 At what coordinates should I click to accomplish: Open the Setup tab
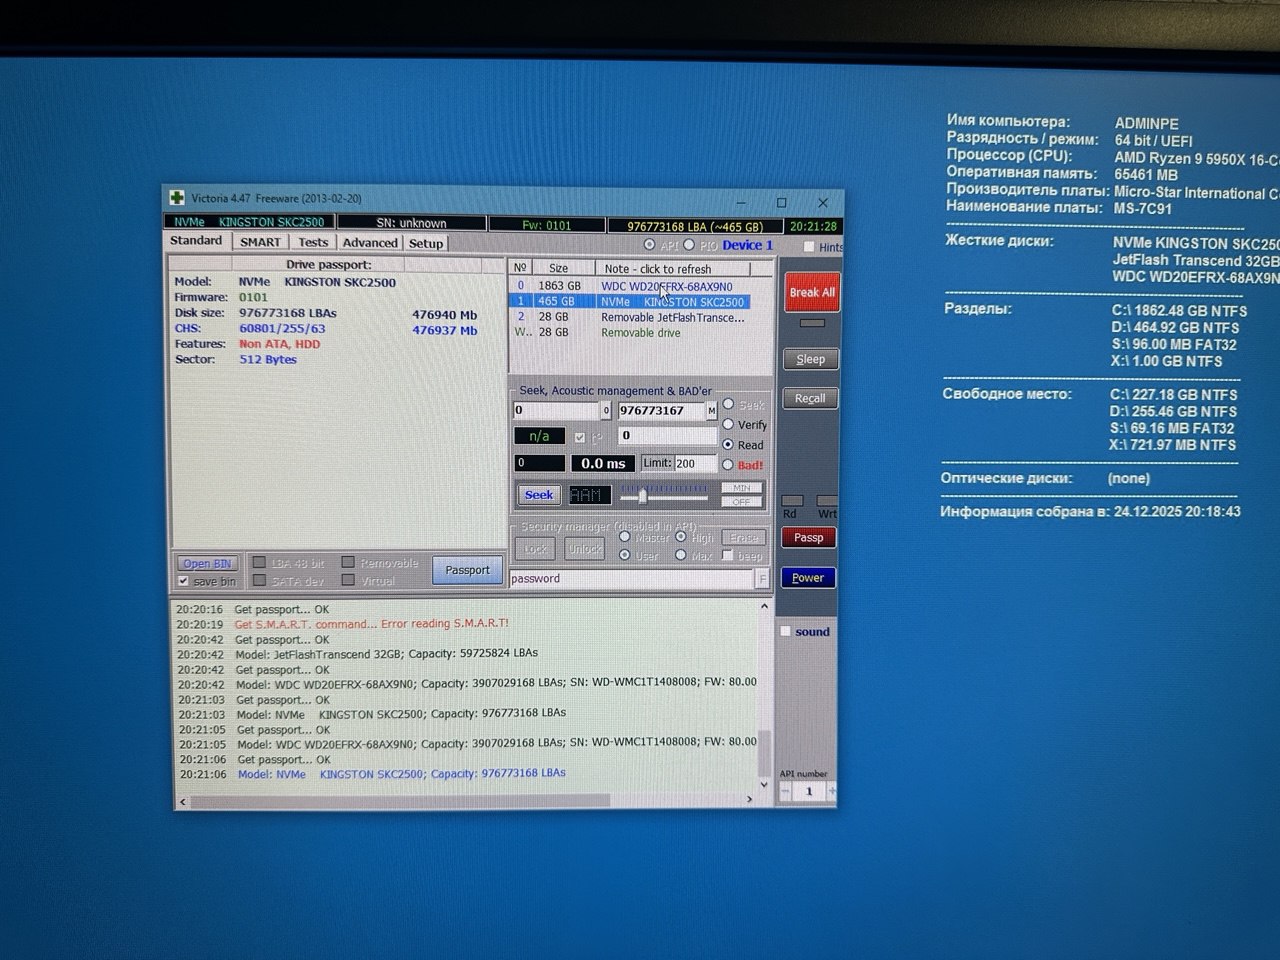[x=426, y=243]
